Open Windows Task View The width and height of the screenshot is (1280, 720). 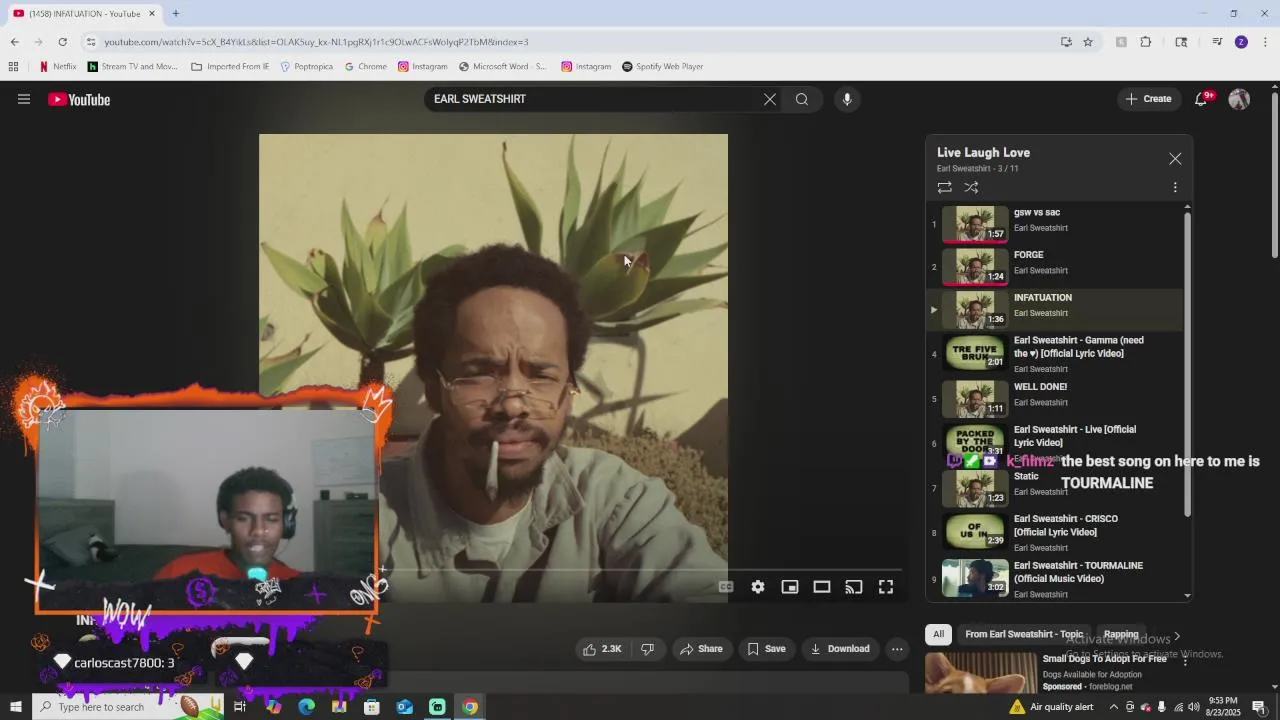pos(240,707)
